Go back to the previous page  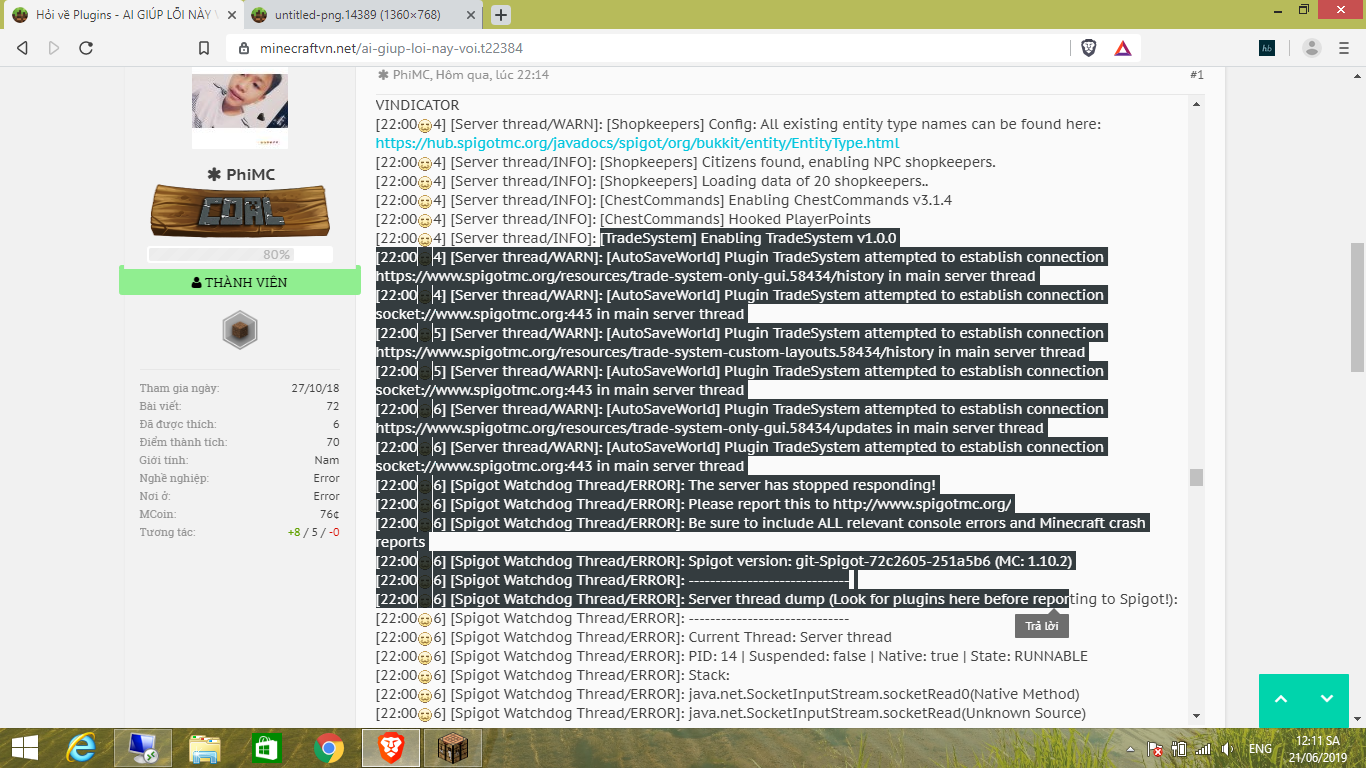click(23, 48)
